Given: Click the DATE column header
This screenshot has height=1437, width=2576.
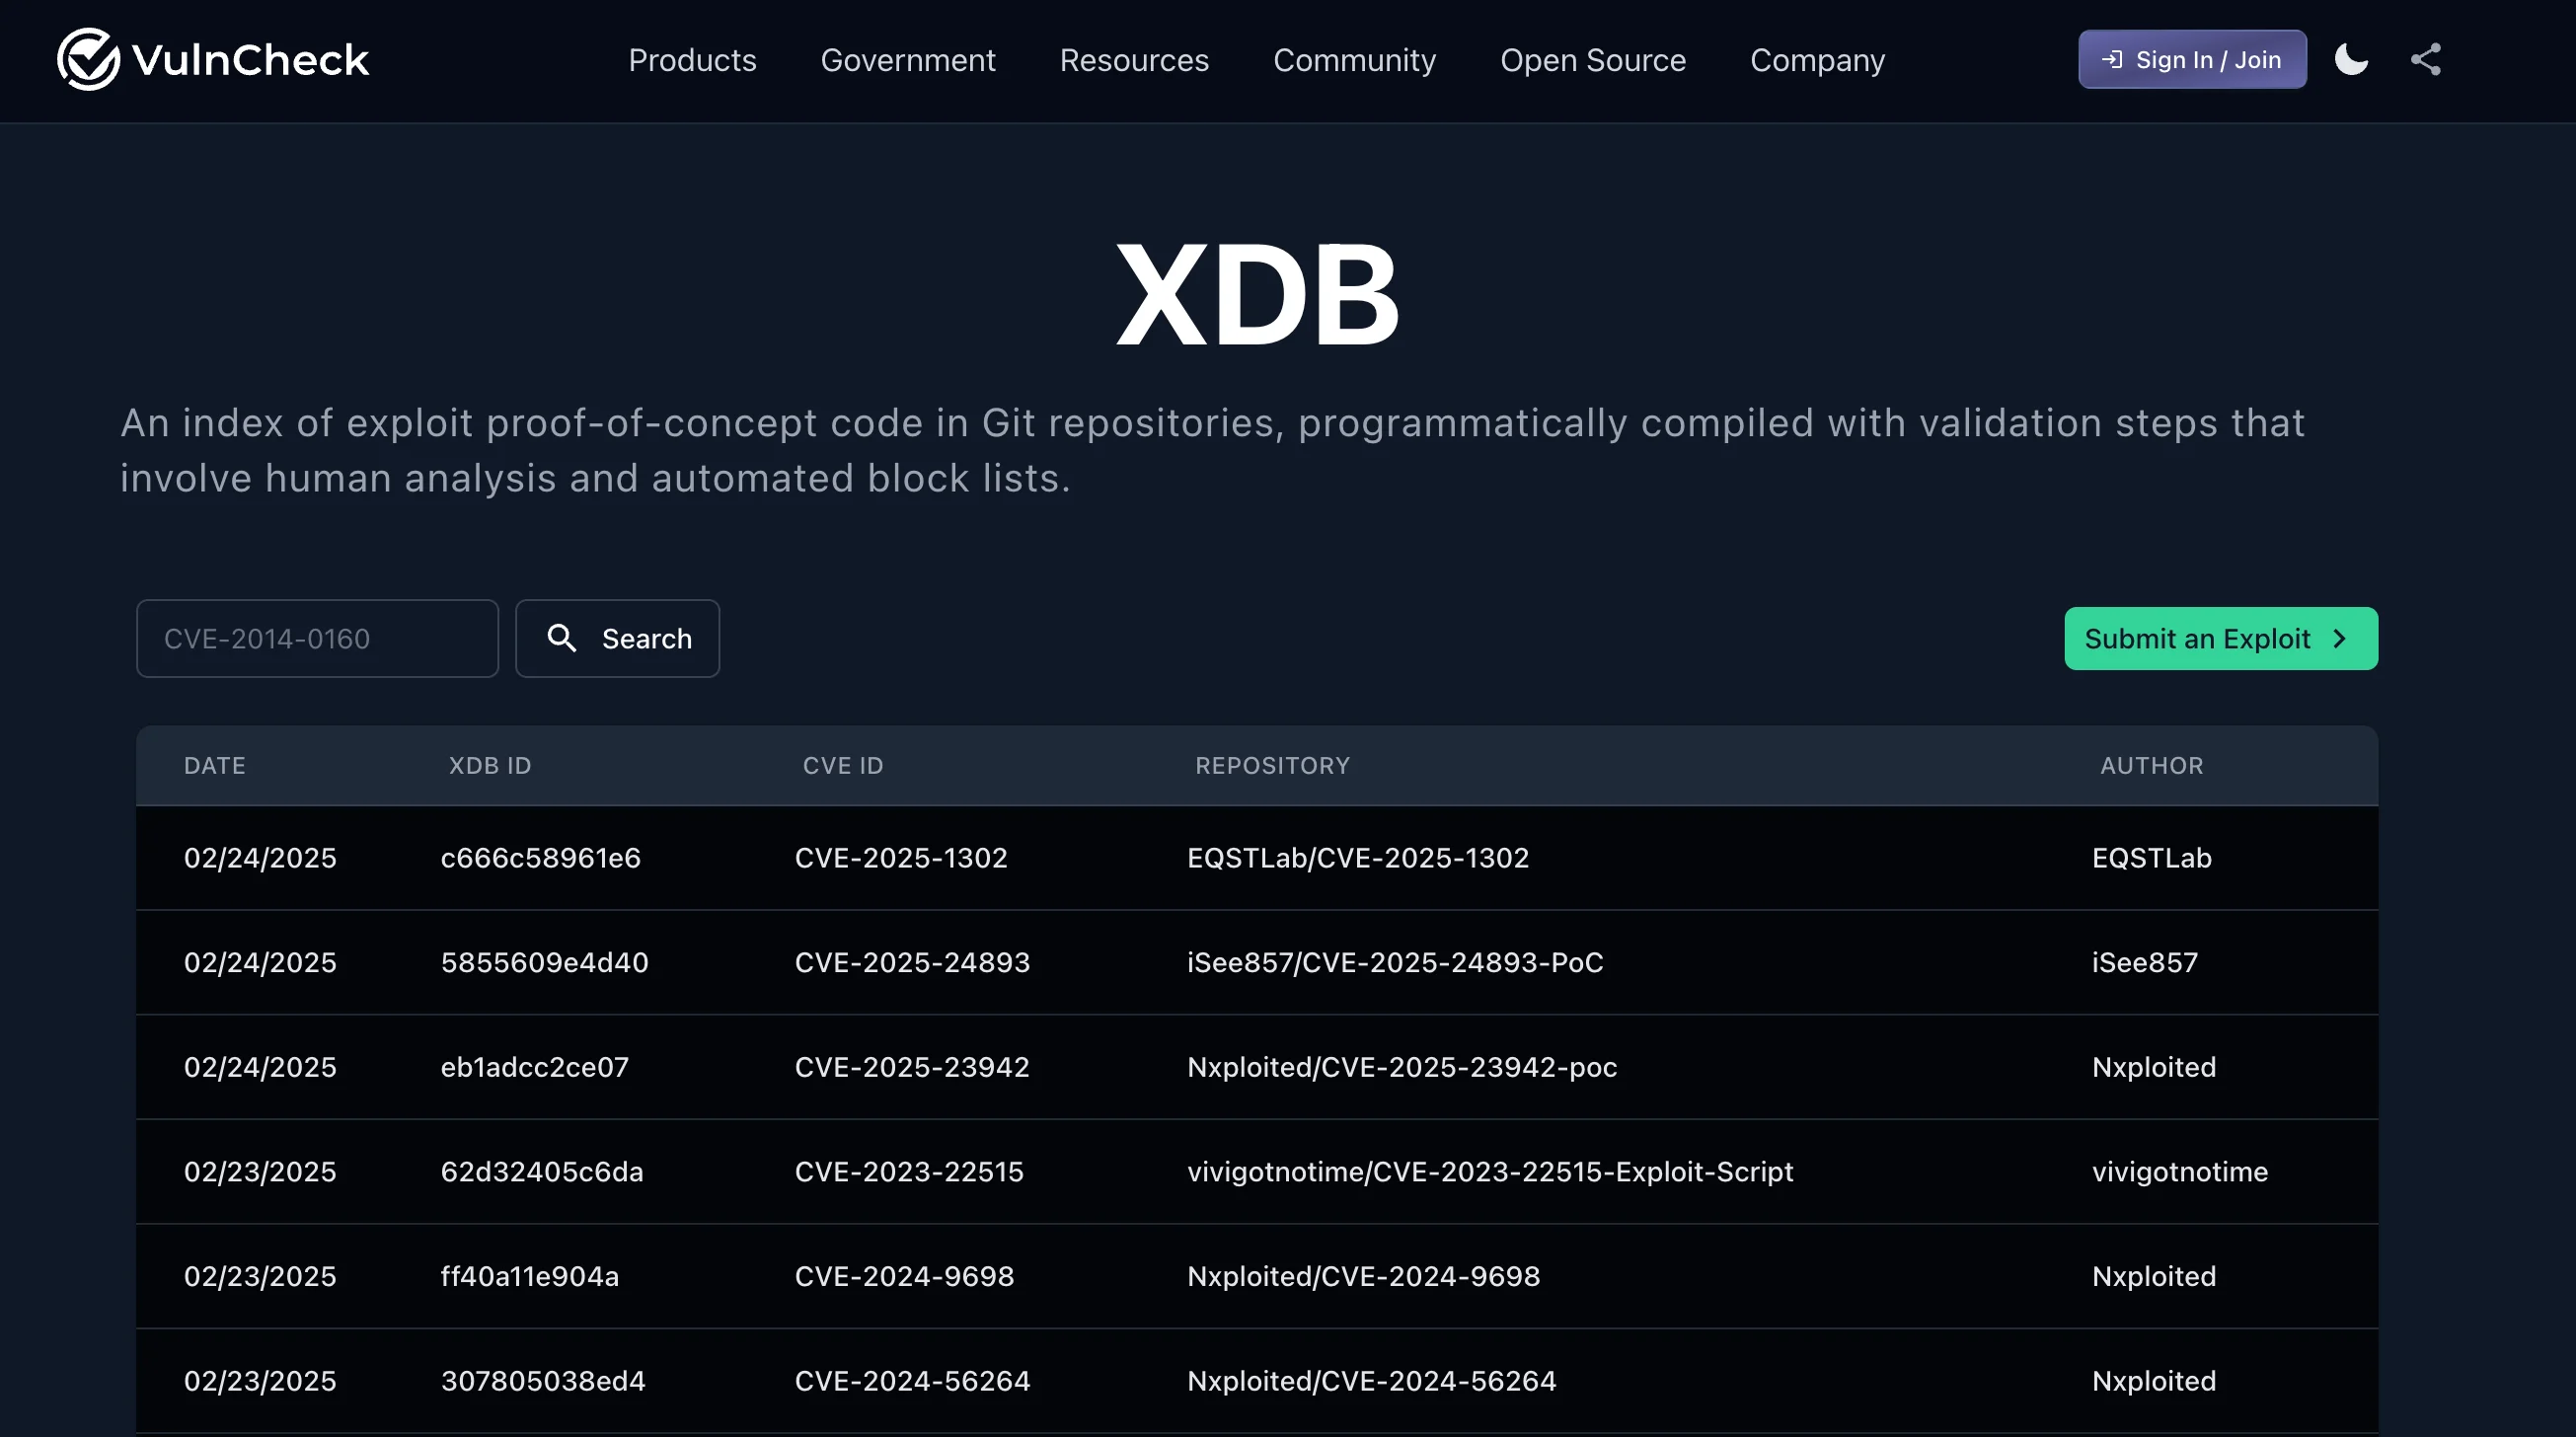Looking at the screenshot, I should (215, 765).
